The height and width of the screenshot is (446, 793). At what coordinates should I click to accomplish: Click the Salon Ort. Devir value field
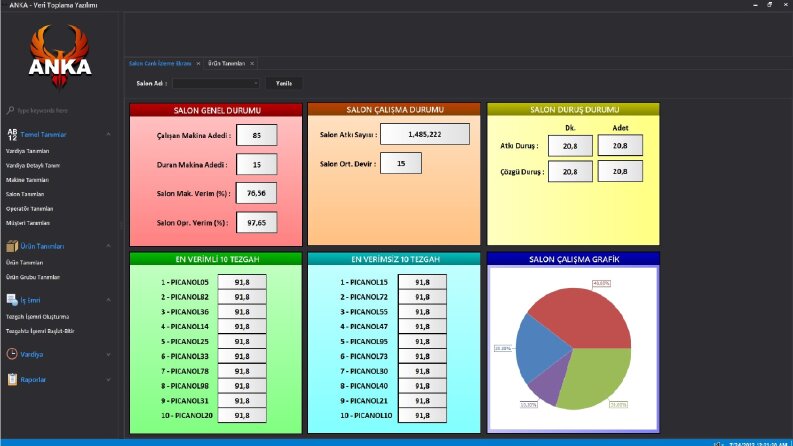pos(401,163)
